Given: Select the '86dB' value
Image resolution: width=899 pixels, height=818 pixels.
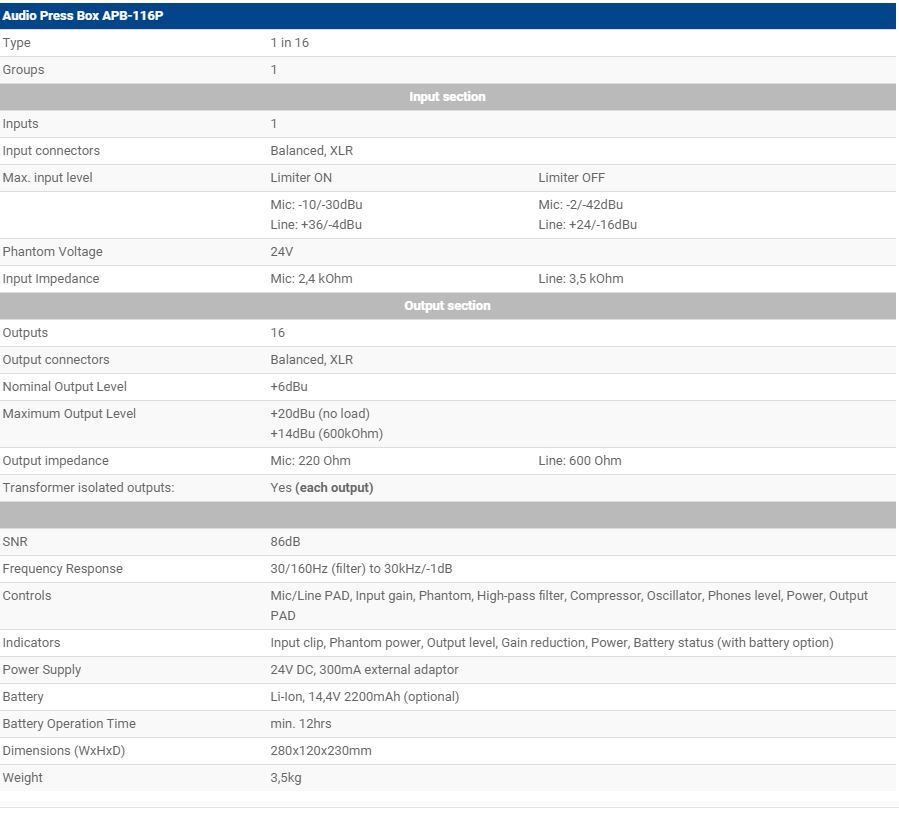Looking at the screenshot, I should [286, 542].
